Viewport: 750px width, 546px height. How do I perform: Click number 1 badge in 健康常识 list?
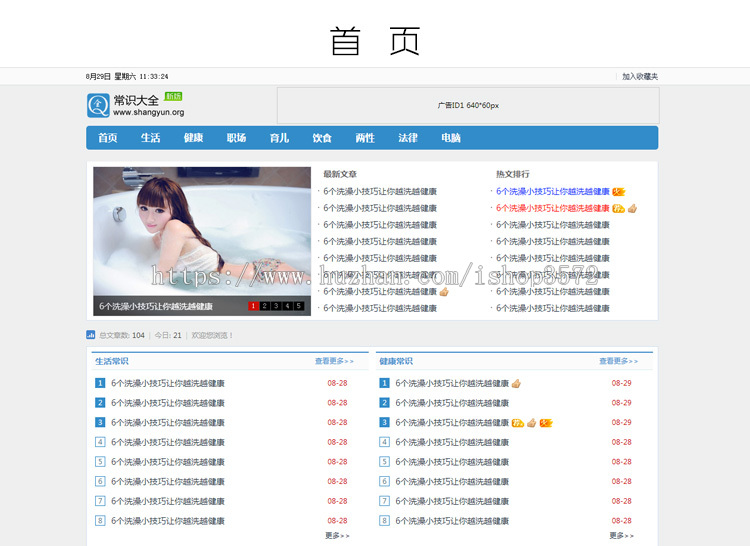pyautogui.click(x=384, y=383)
